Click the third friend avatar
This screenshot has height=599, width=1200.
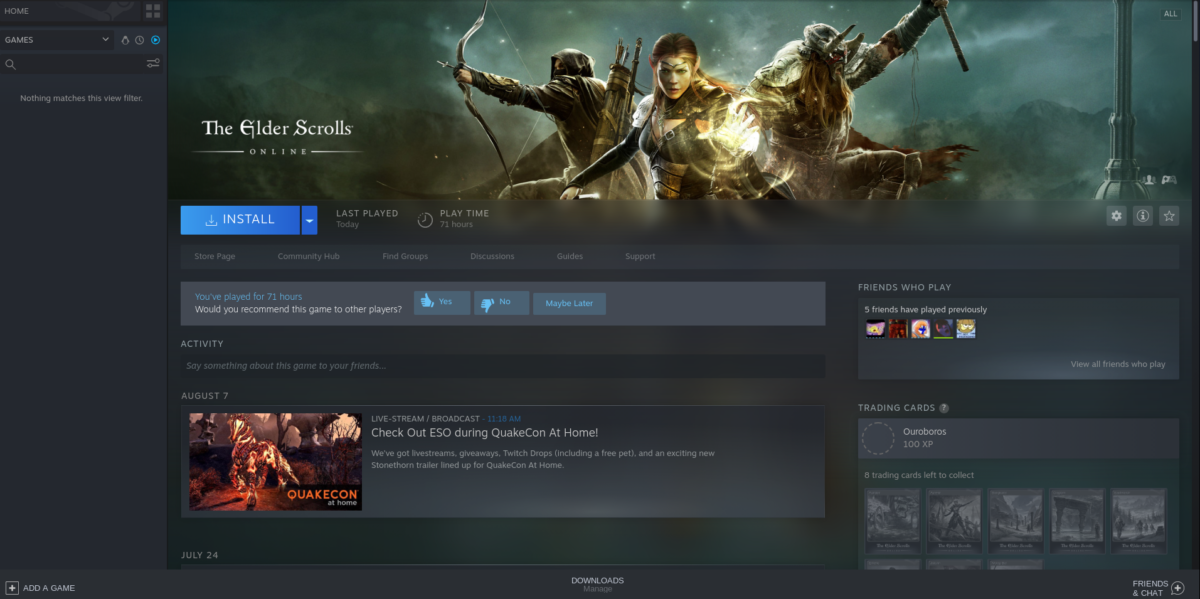coord(920,329)
